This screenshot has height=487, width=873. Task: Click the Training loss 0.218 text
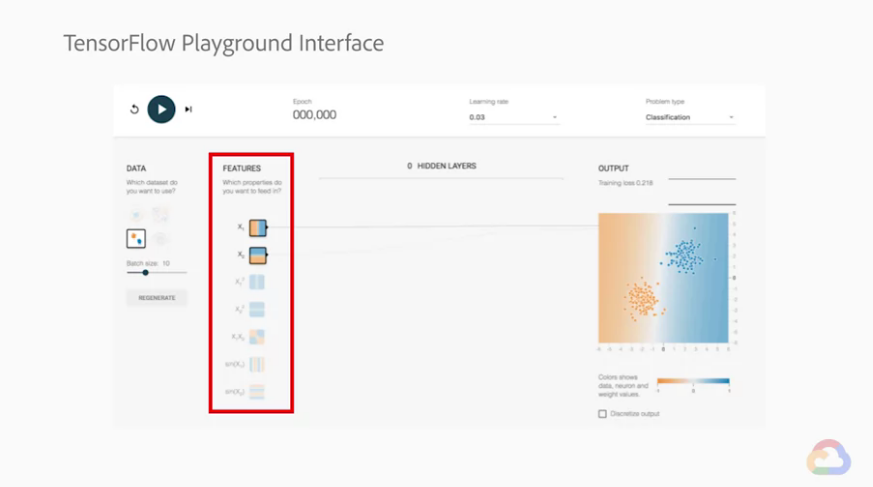625,183
